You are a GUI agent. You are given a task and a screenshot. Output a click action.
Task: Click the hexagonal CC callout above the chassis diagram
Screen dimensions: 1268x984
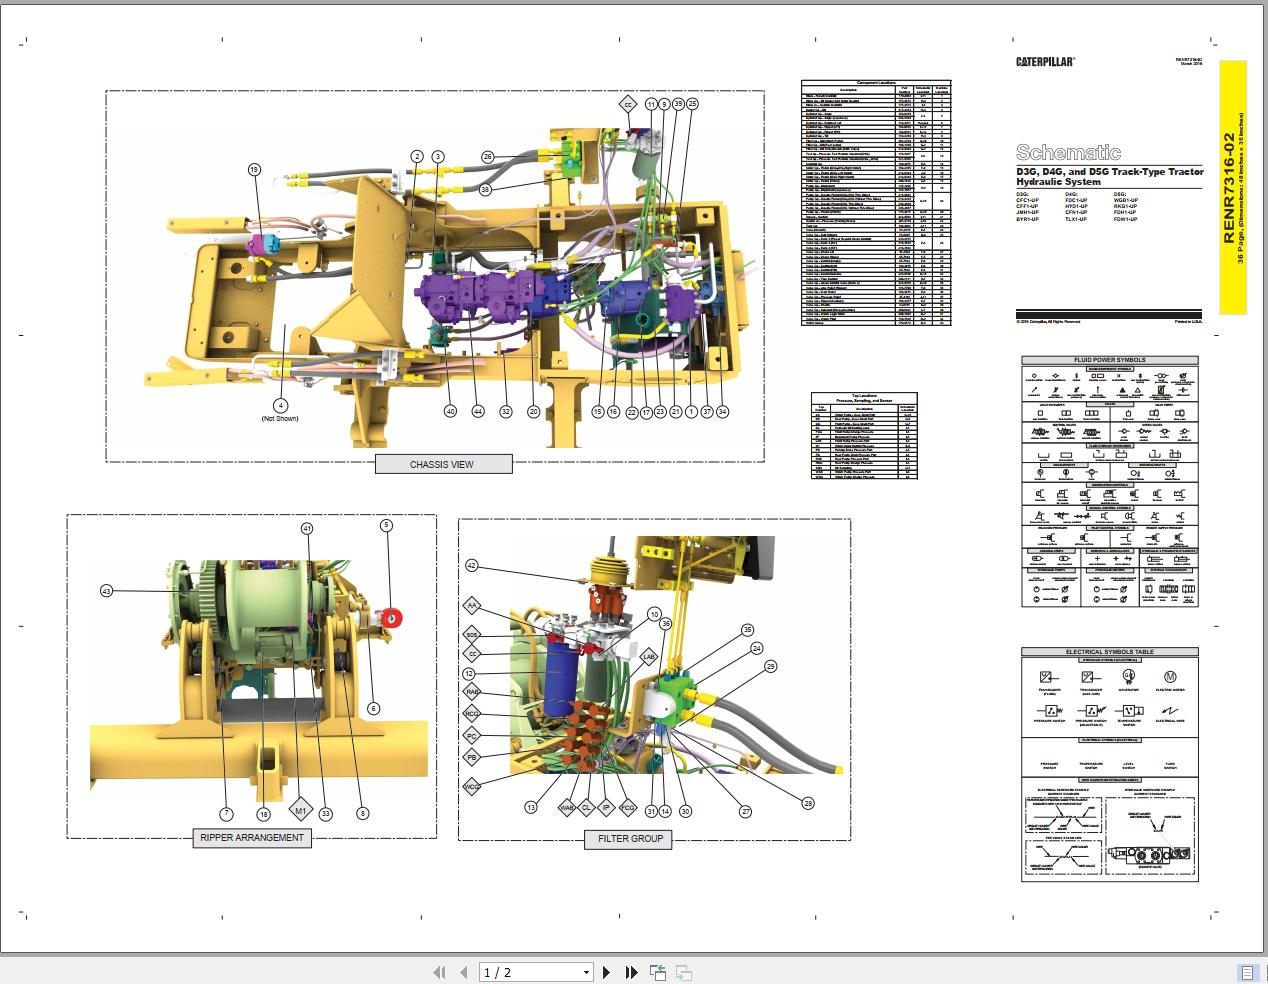pos(626,103)
